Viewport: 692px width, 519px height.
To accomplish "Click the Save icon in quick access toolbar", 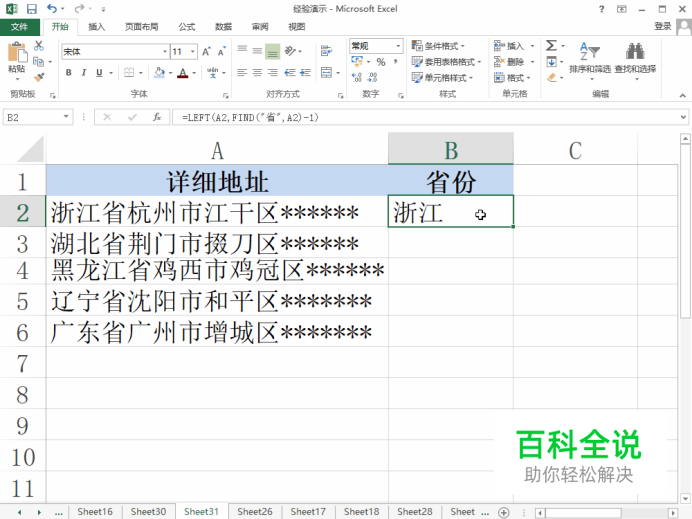I will point(32,9).
